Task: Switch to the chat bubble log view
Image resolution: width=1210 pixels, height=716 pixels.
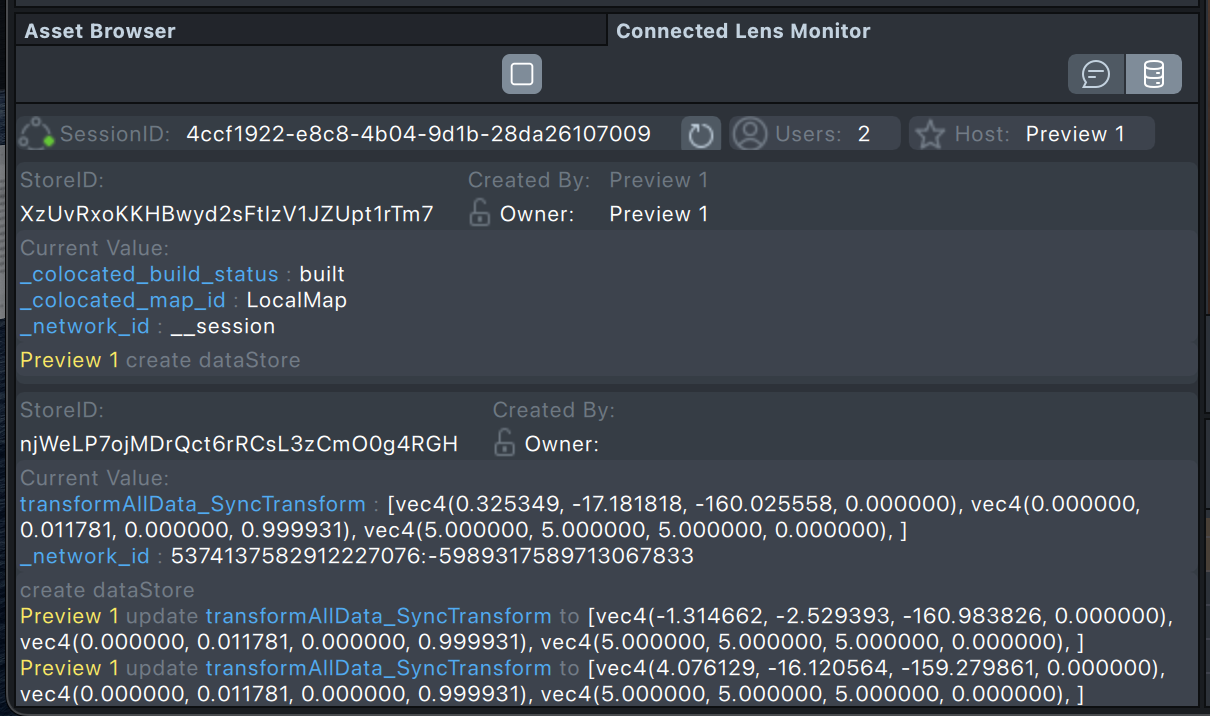Action: coord(1096,75)
